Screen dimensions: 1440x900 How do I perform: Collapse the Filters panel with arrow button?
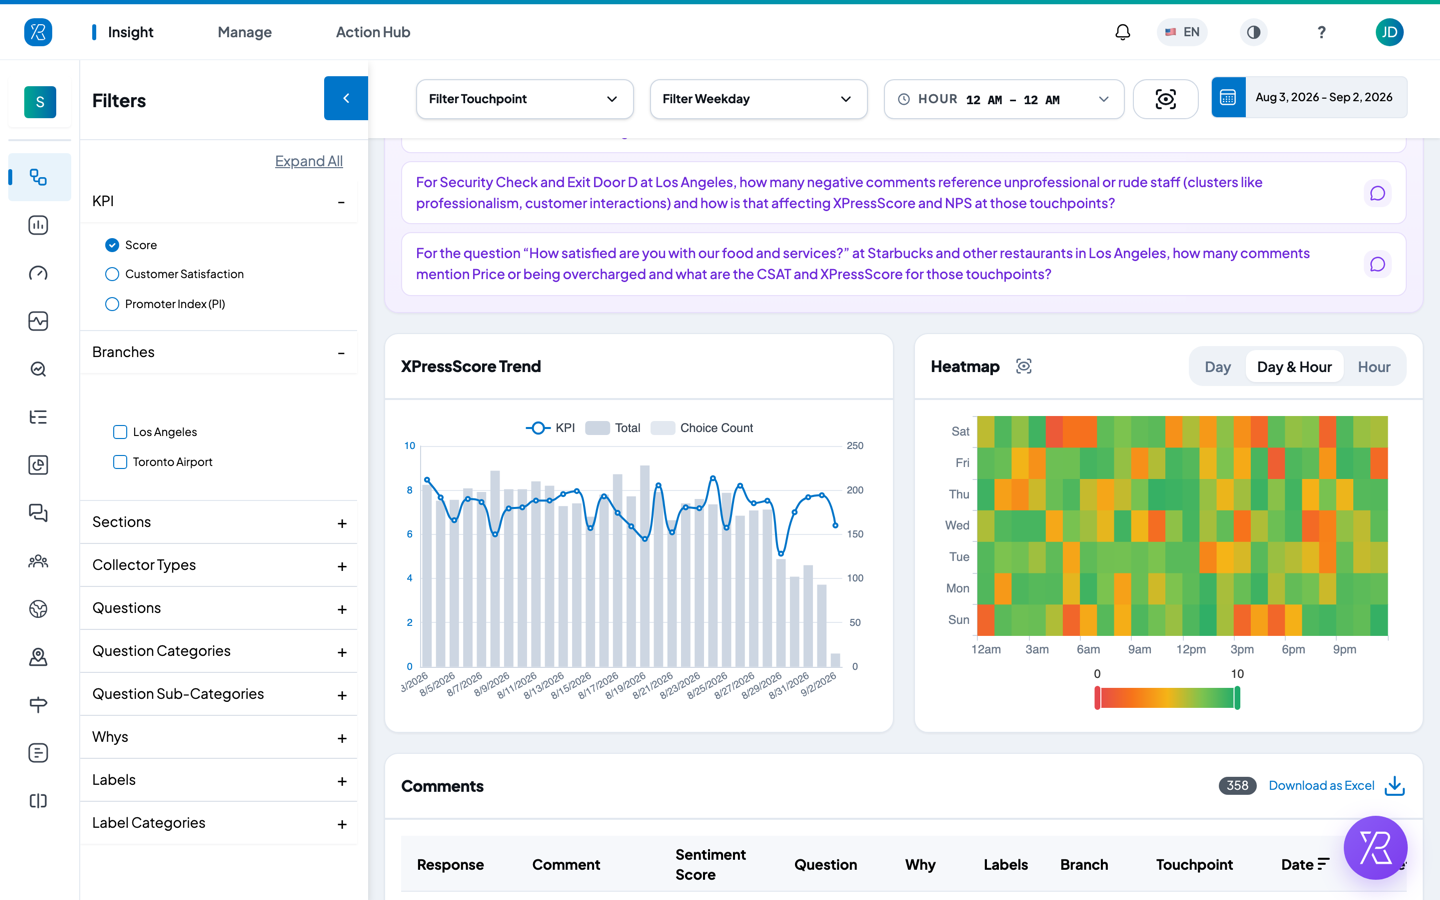[346, 98]
